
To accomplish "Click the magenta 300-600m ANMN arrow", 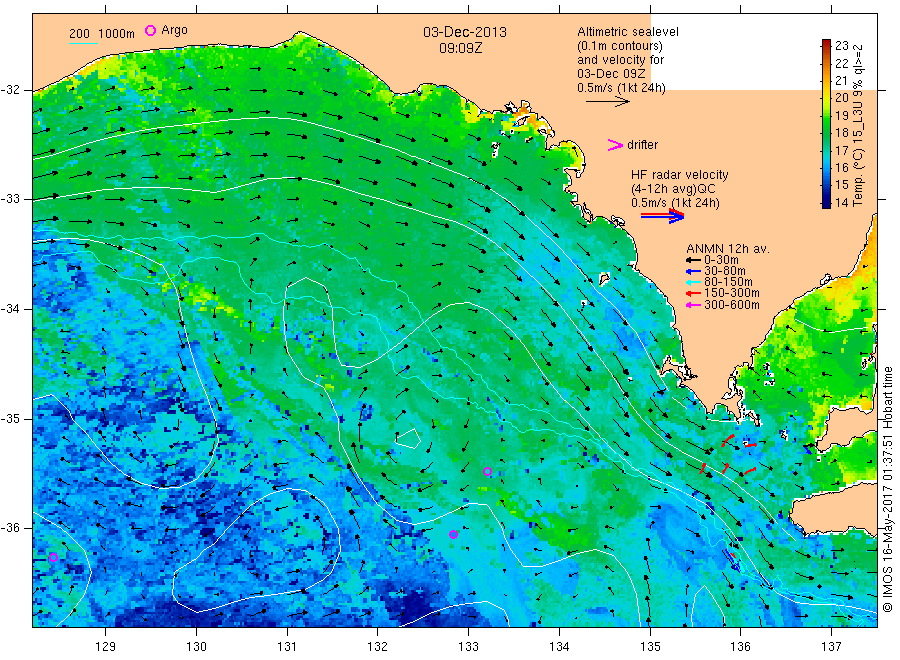I will pyautogui.click(x=693, y=305).
